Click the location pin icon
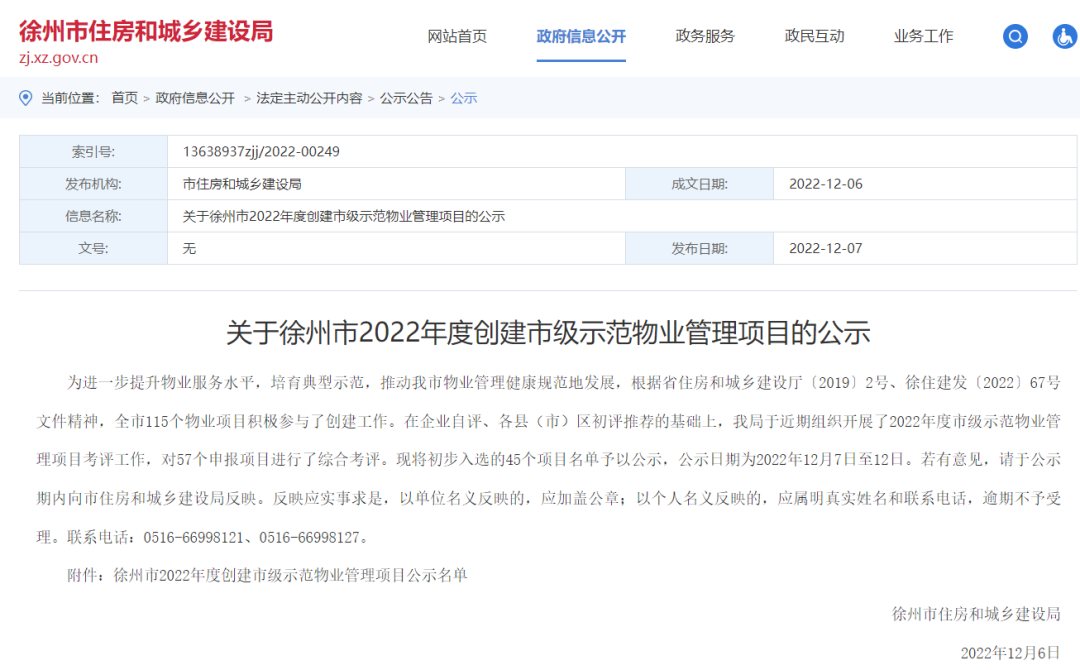This screenshot has width=1080, height=670. (25, 98)
